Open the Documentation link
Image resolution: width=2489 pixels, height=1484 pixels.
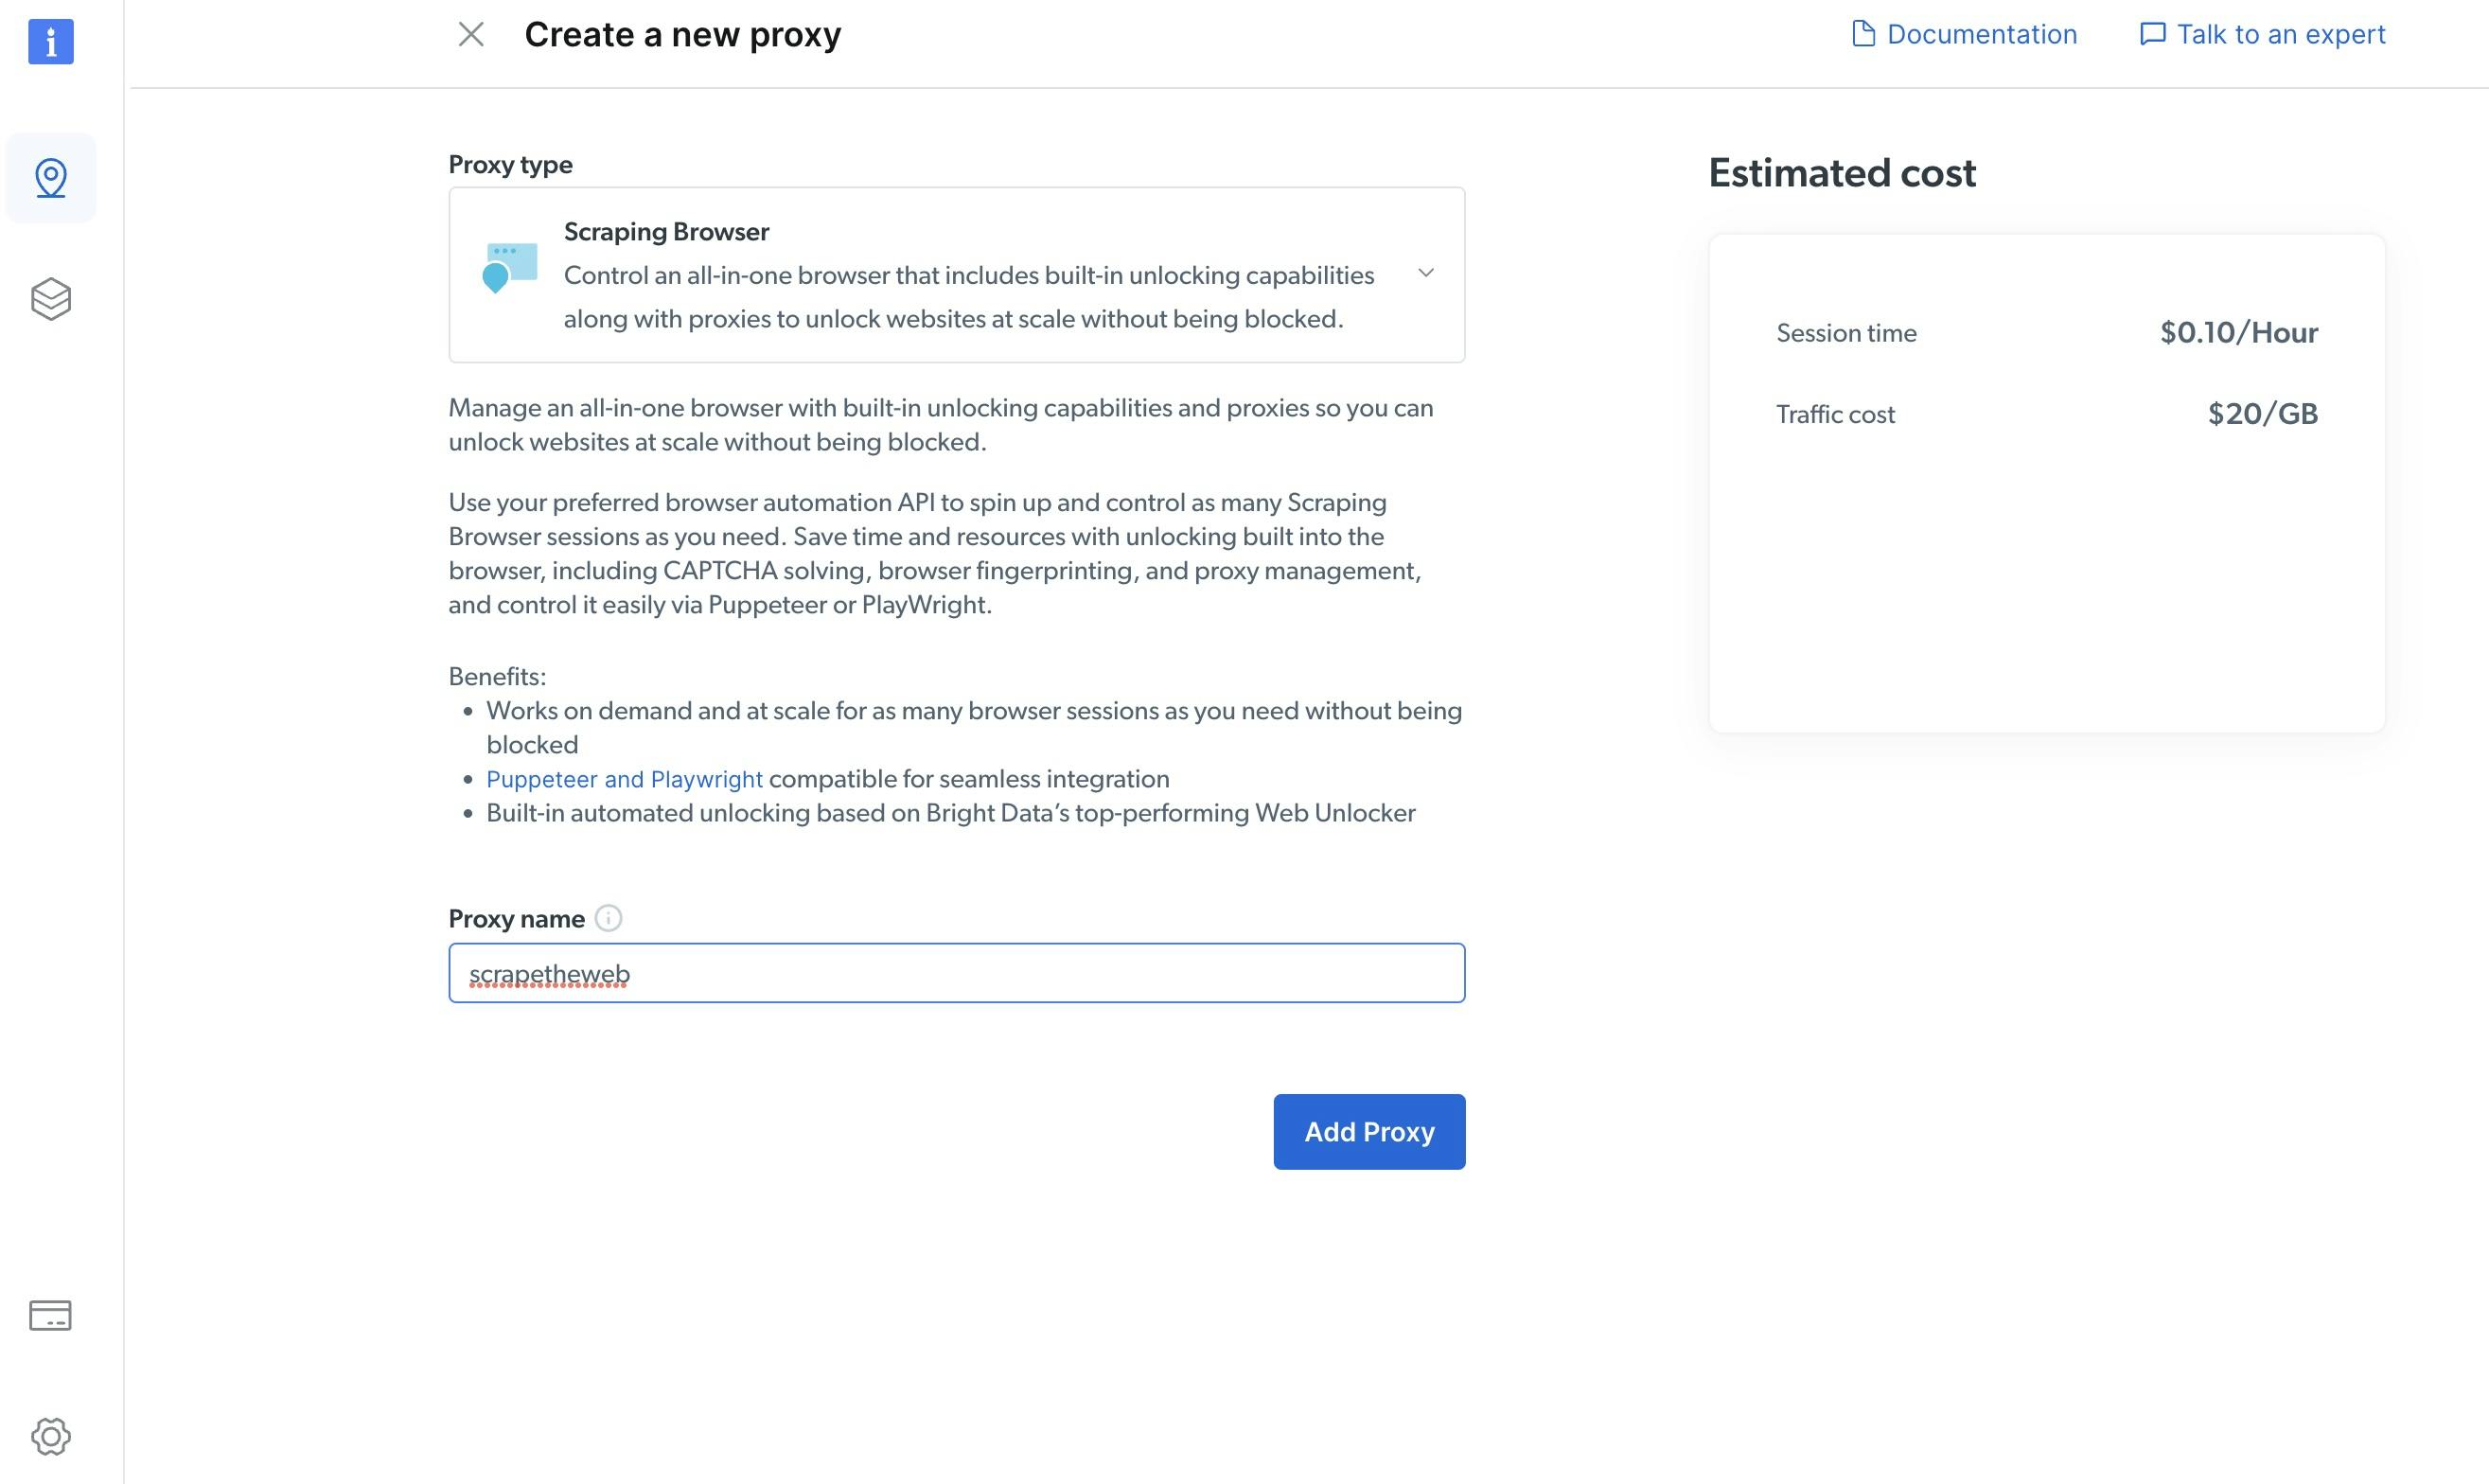[x=1981, y=35]
